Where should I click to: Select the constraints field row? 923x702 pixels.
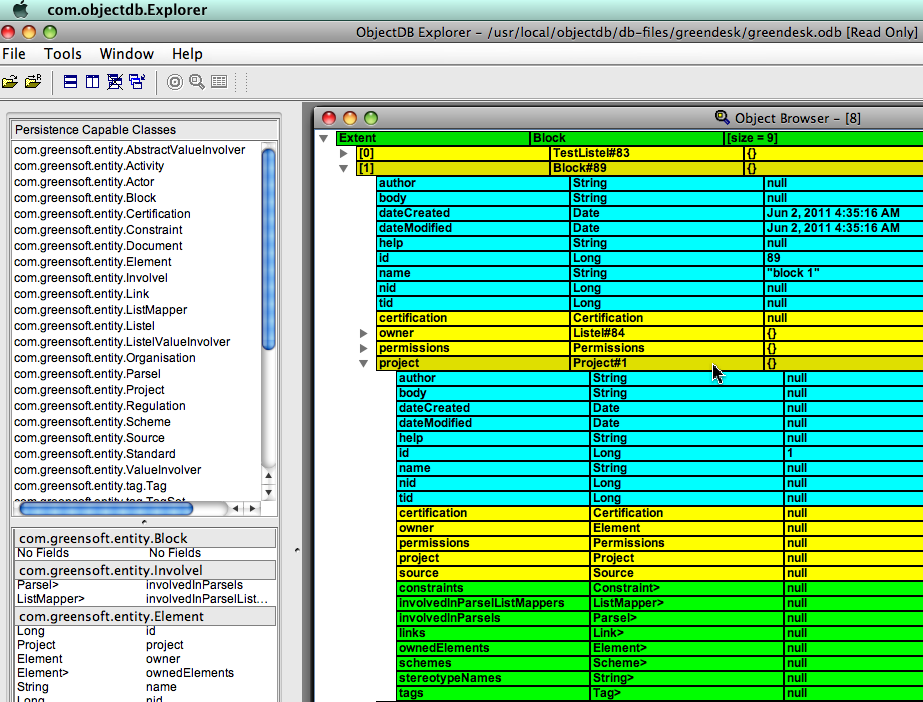659,588
